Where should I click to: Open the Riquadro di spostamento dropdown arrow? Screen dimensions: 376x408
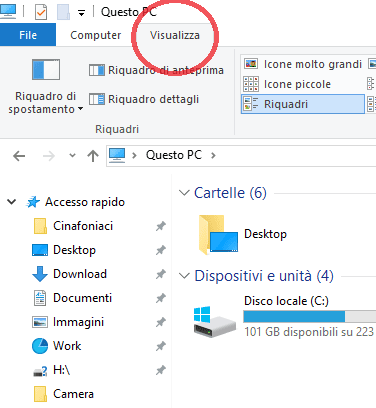coord(80,109)
